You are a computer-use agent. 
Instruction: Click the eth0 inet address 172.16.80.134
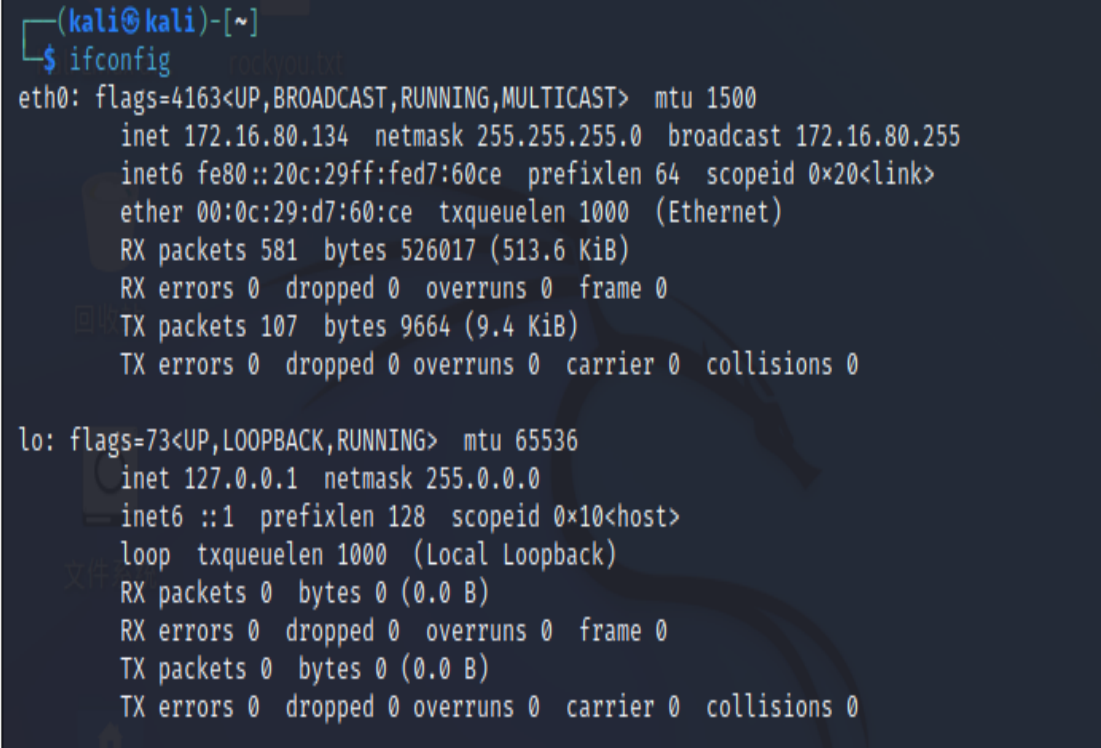266,136
